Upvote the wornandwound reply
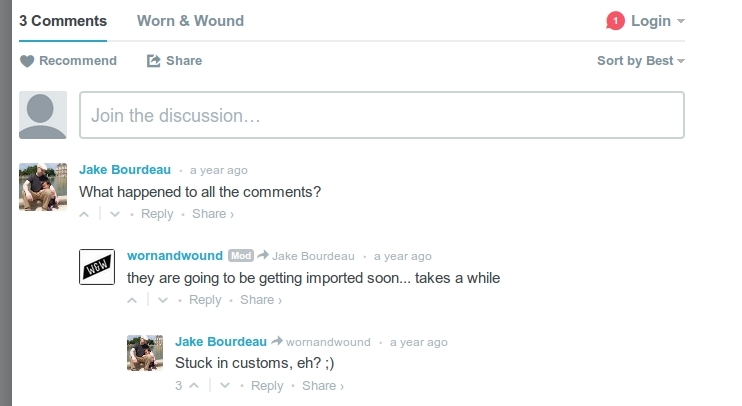Viewport: 742px width, 406px height. (133, 300)
